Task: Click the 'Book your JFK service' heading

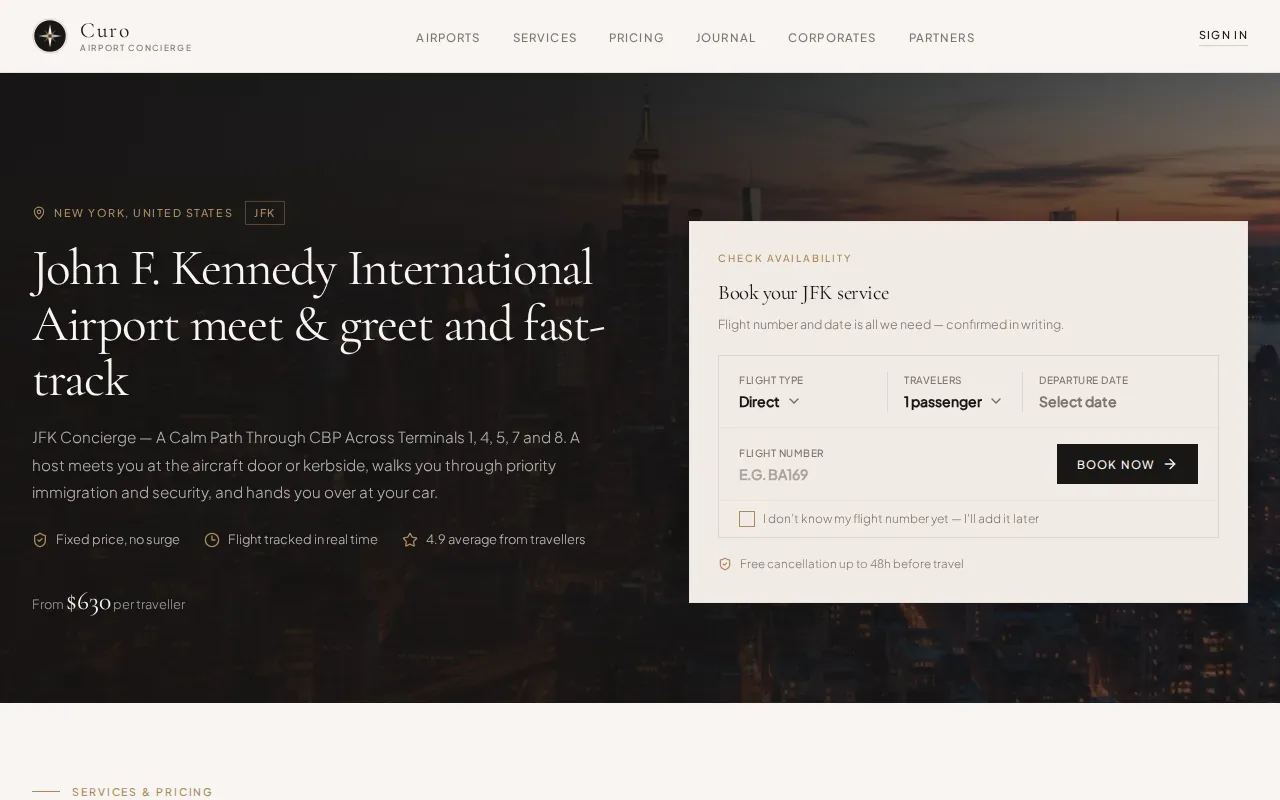Action: coord(803,293)
